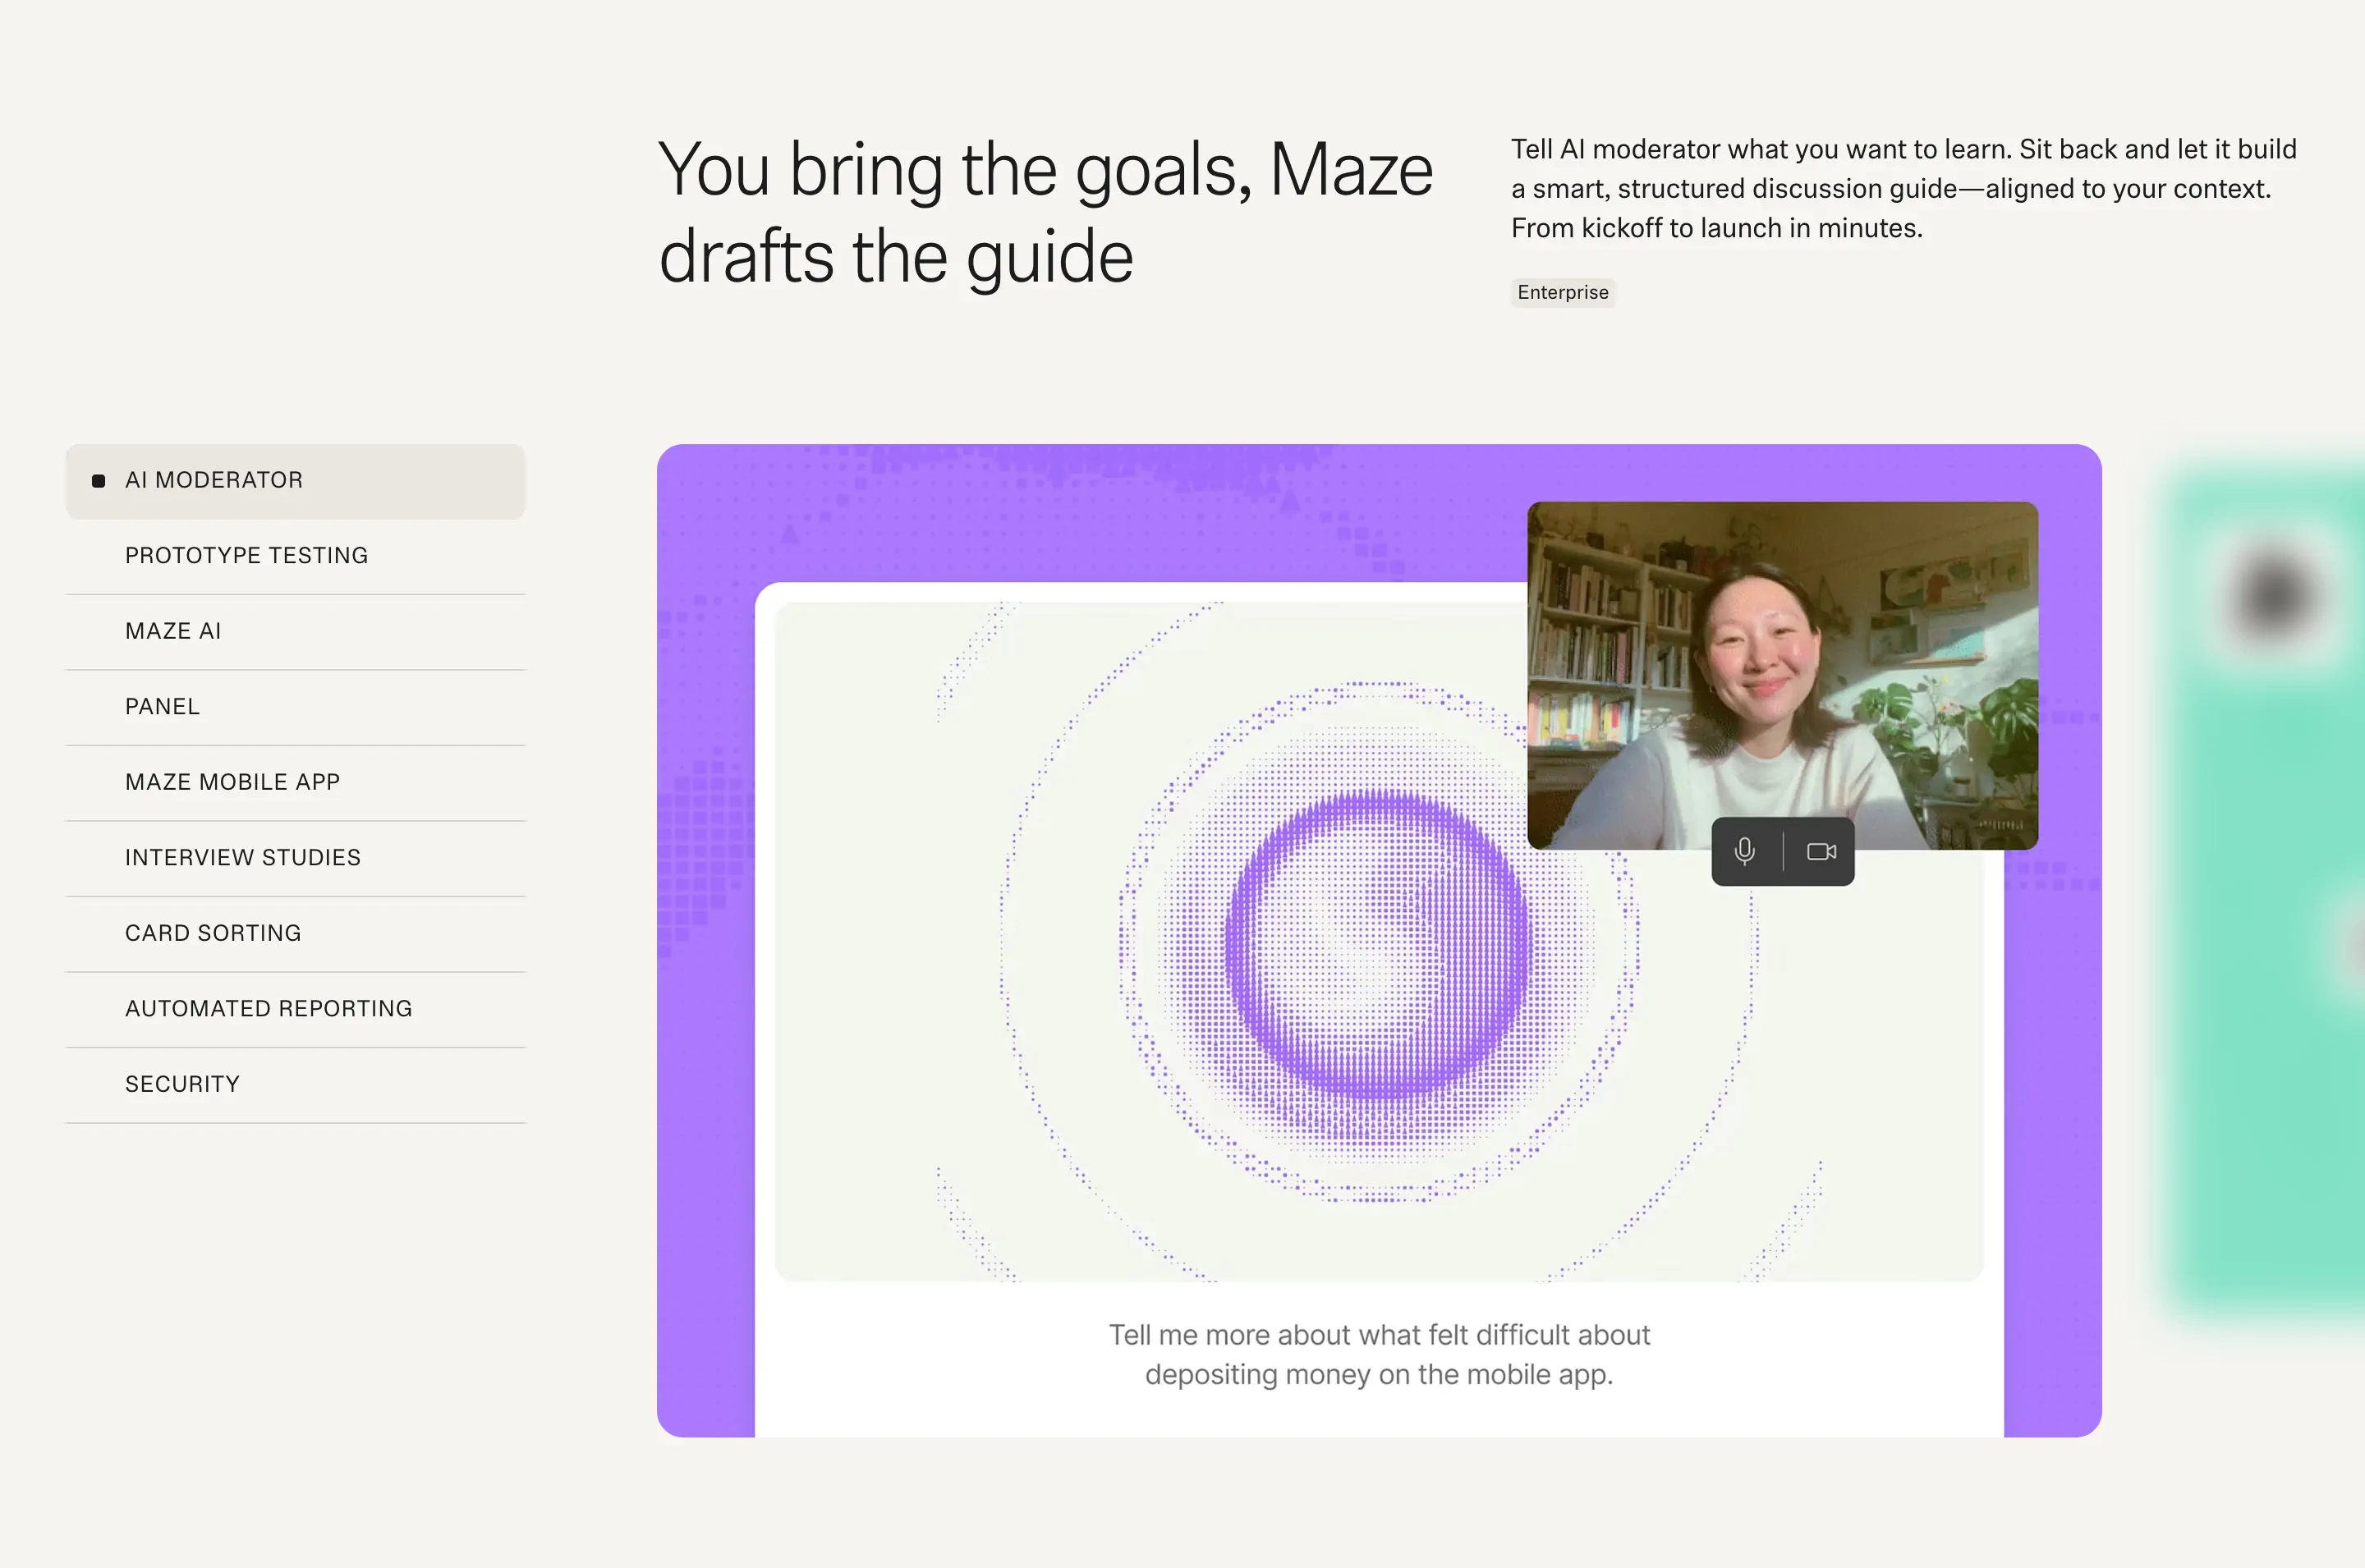Select the AI Moderator tab
Screen dimensions: 2365x1568
coord(295,481)
